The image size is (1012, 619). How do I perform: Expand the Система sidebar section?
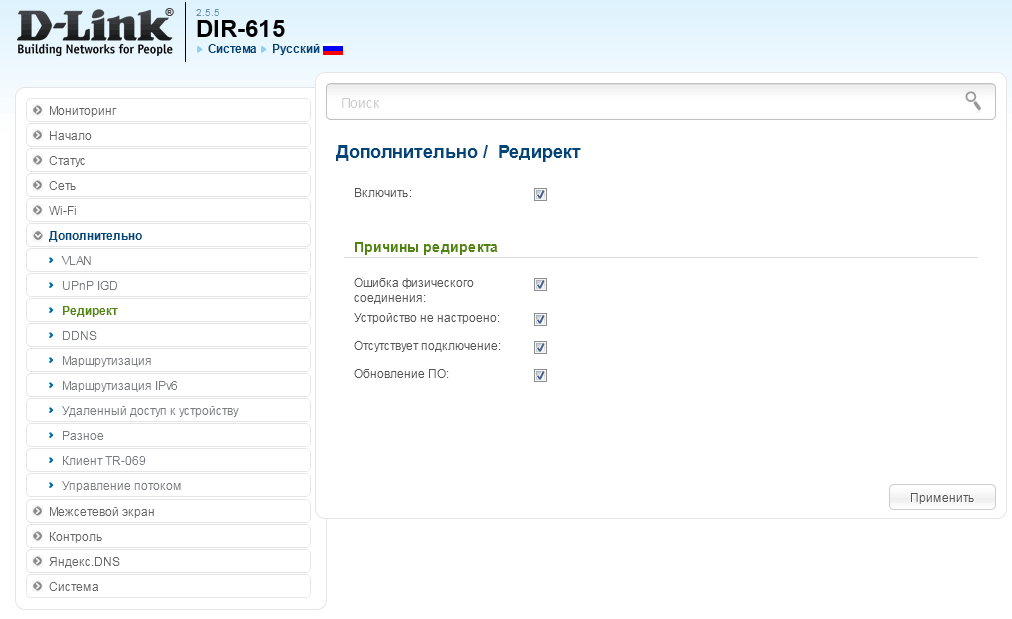tap(168, 587)
